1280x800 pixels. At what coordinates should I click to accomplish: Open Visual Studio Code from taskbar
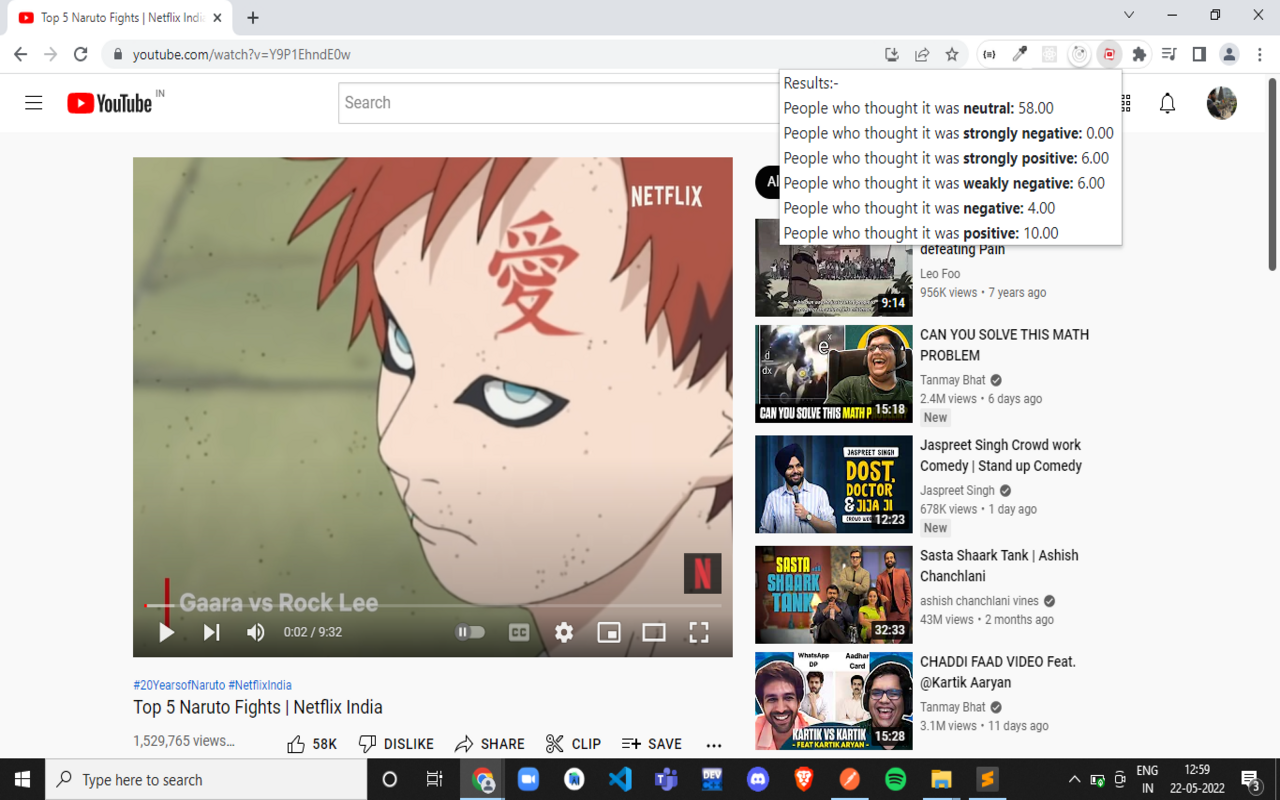(620, 779)
